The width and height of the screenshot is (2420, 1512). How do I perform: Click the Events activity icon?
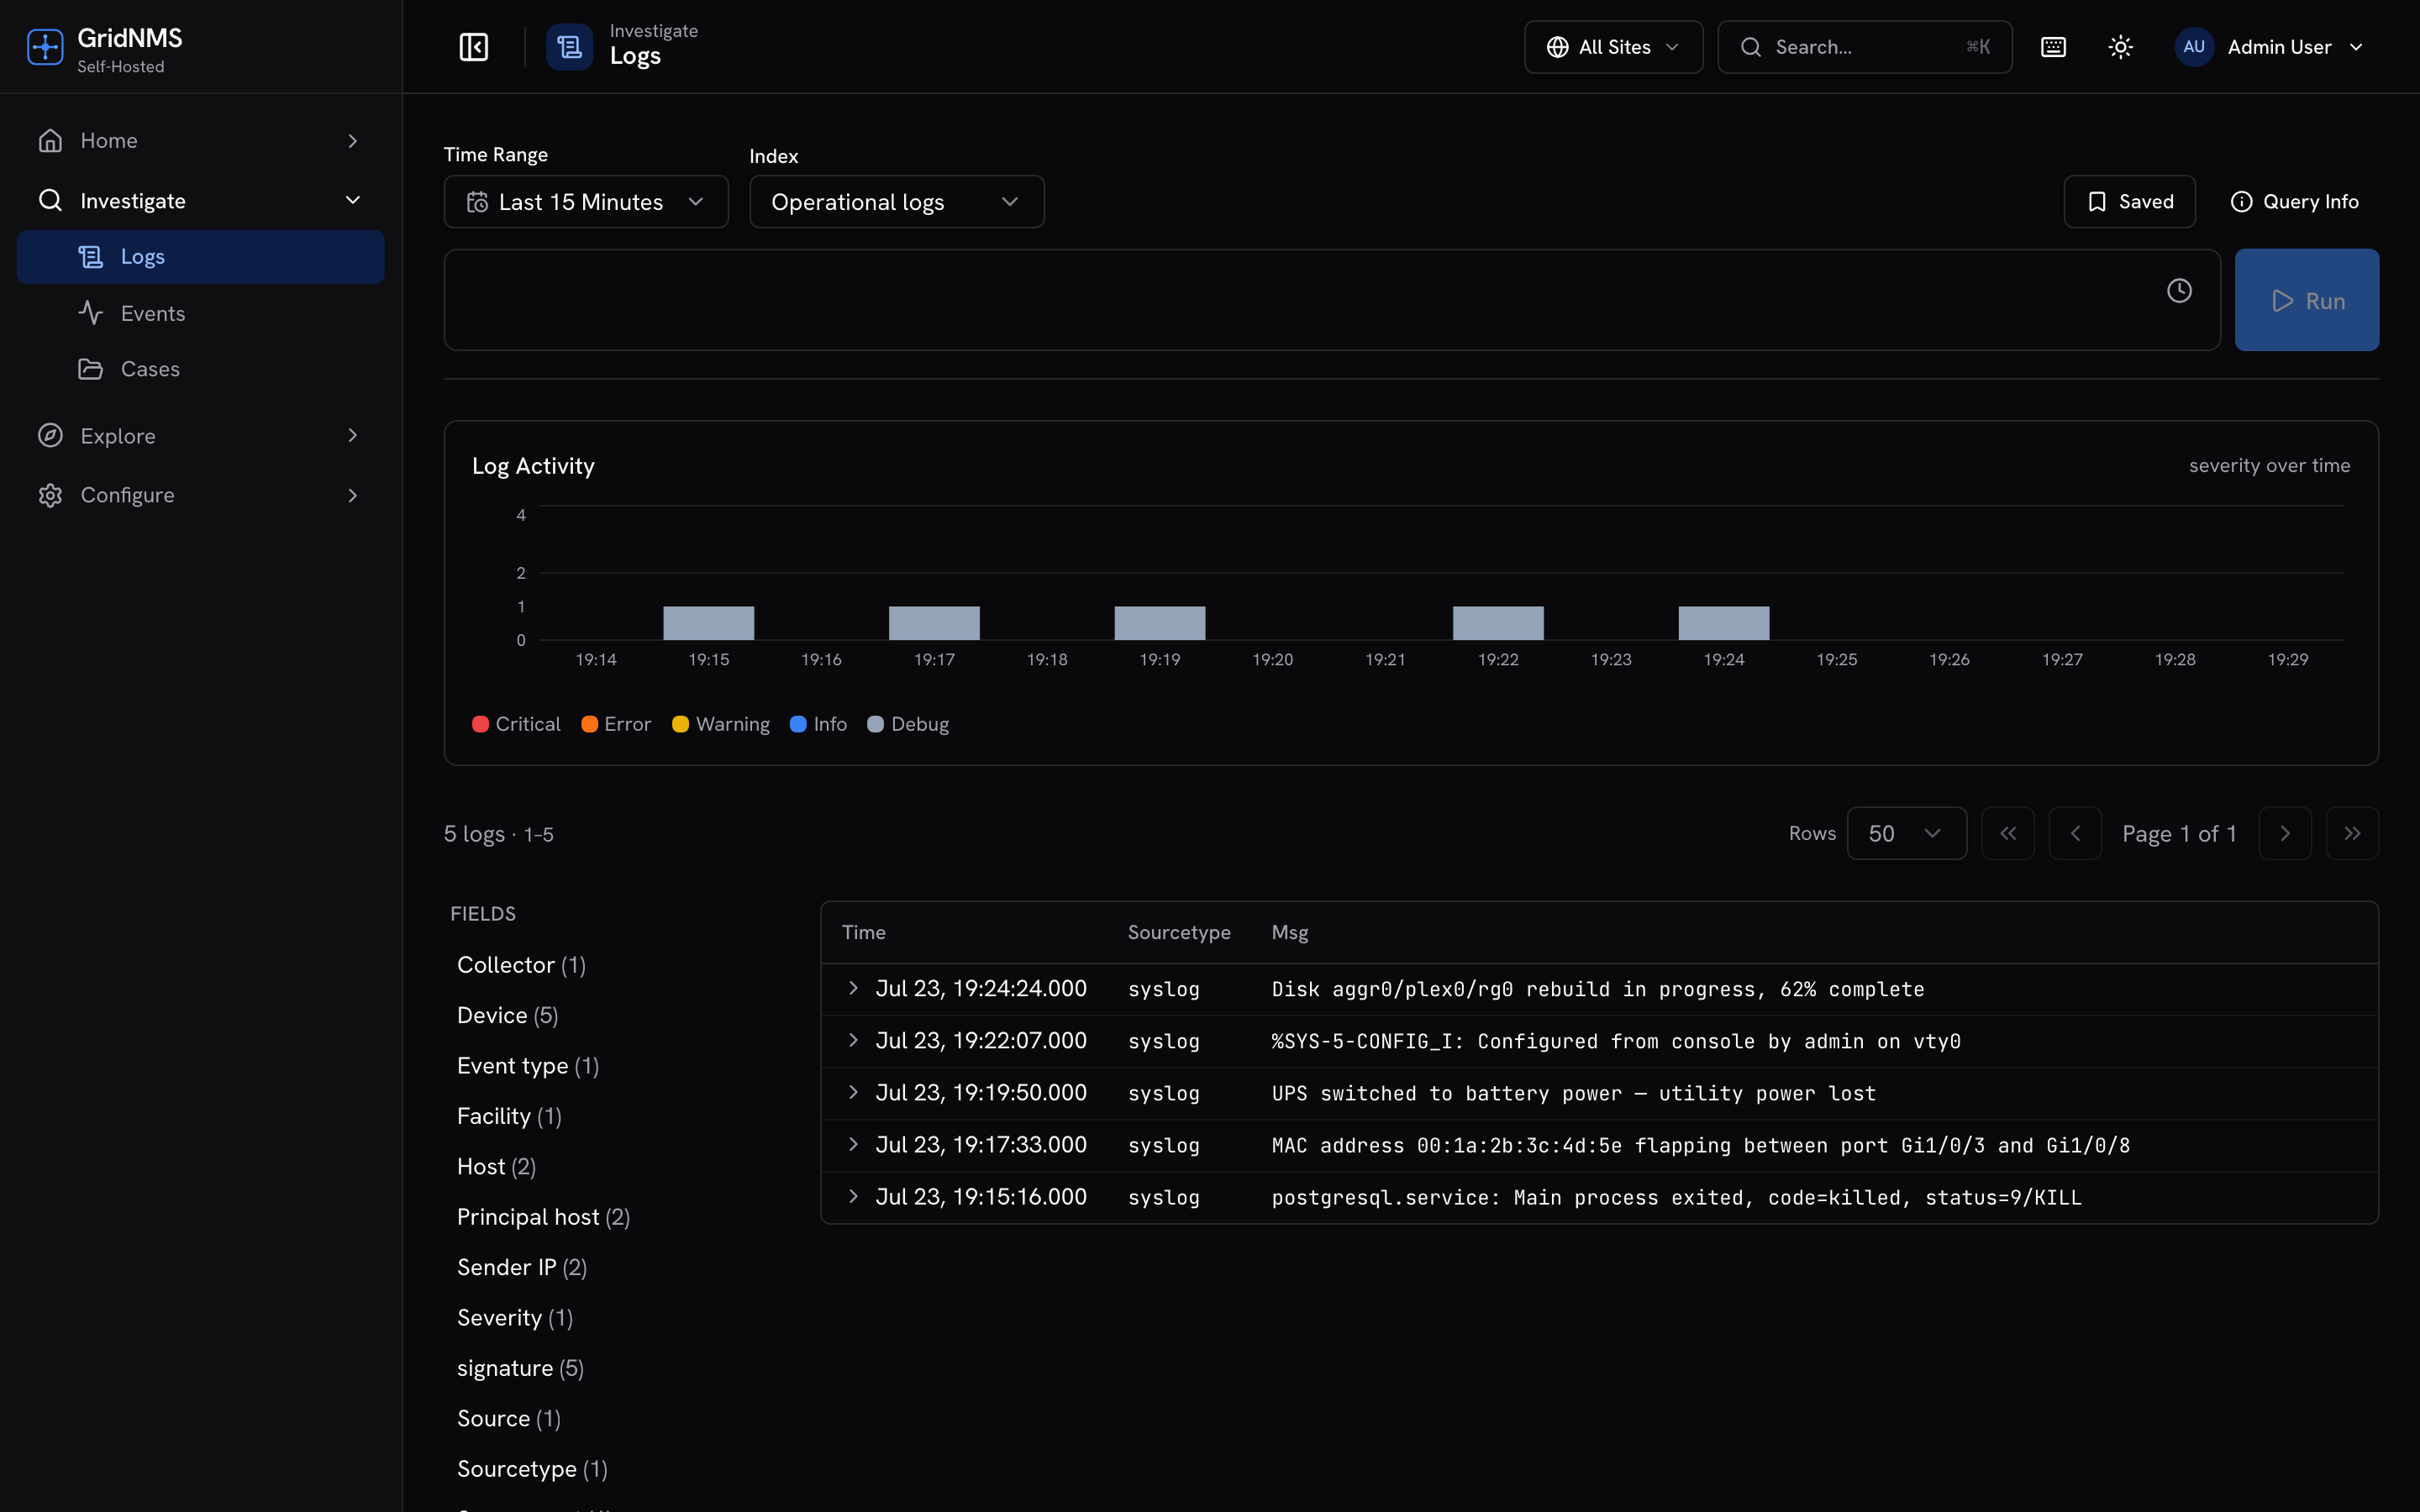point(90,313)
